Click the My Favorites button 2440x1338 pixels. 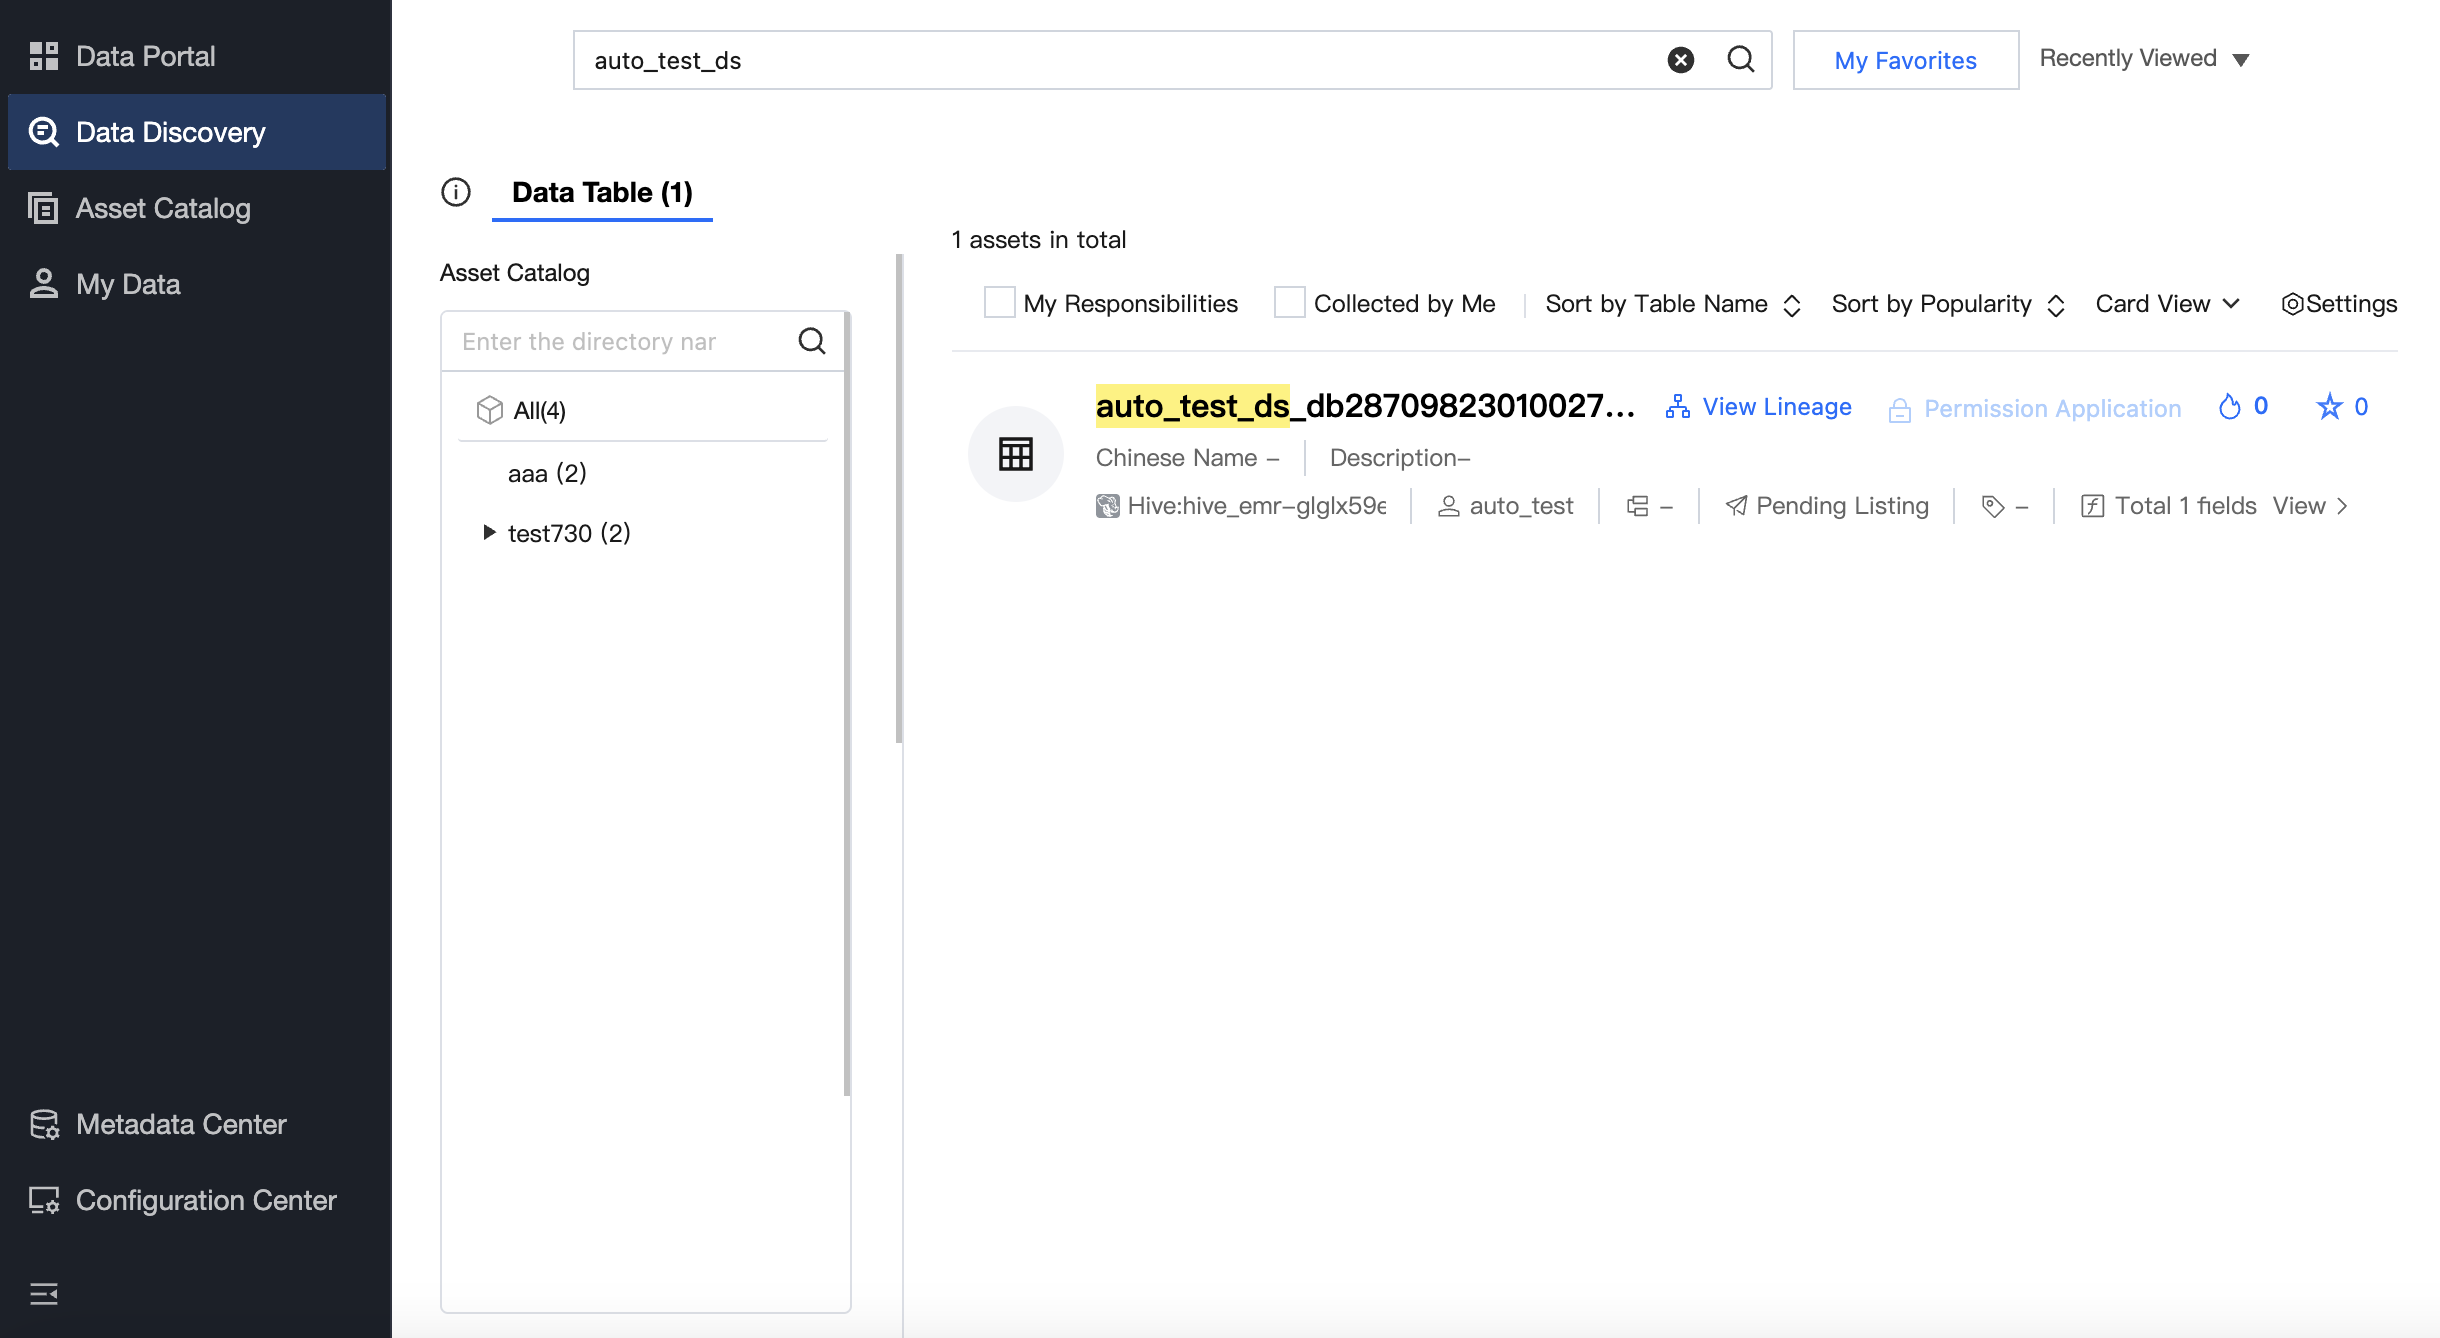[1905, 60]
